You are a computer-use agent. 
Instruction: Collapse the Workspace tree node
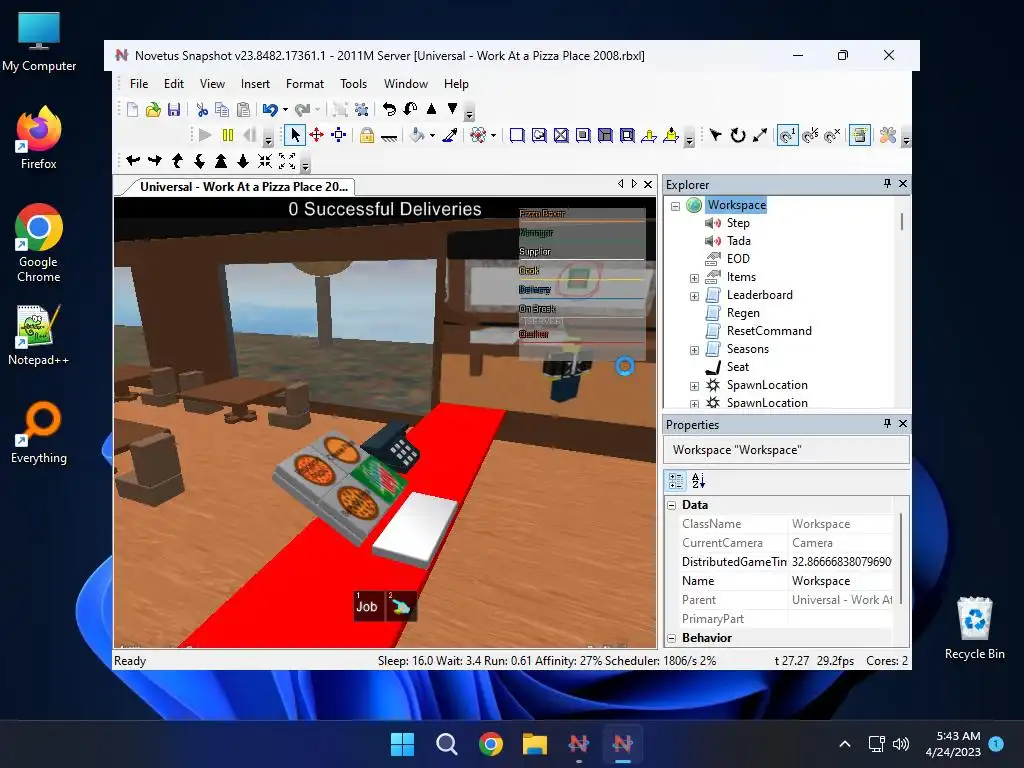pos(676,206)
